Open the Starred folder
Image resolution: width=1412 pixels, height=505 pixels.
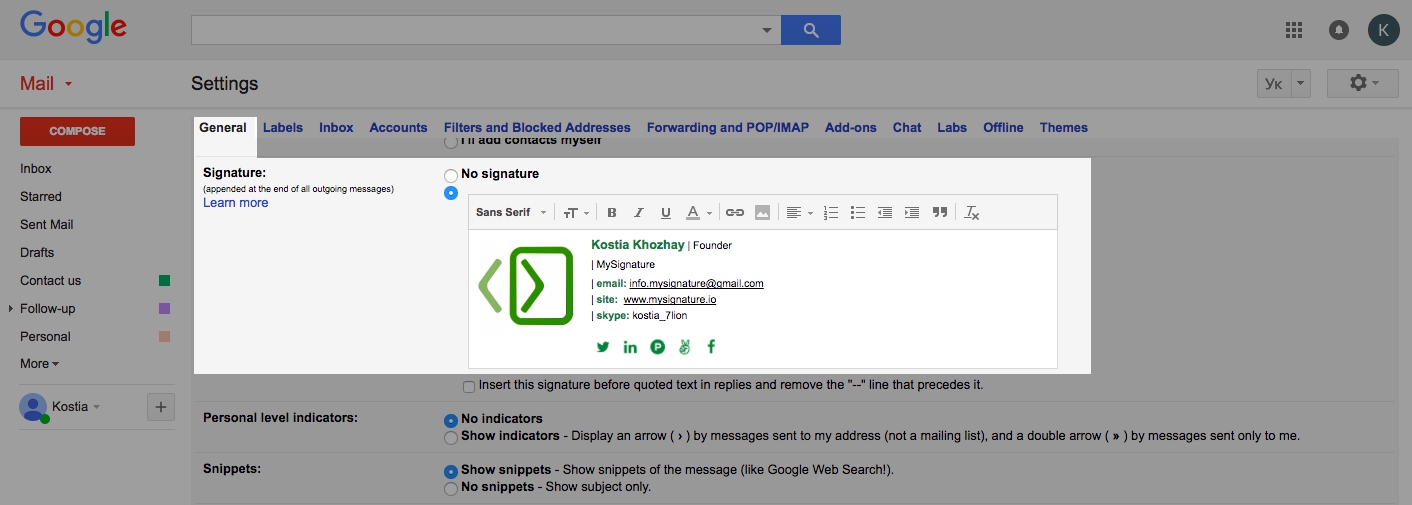point(41,197)
